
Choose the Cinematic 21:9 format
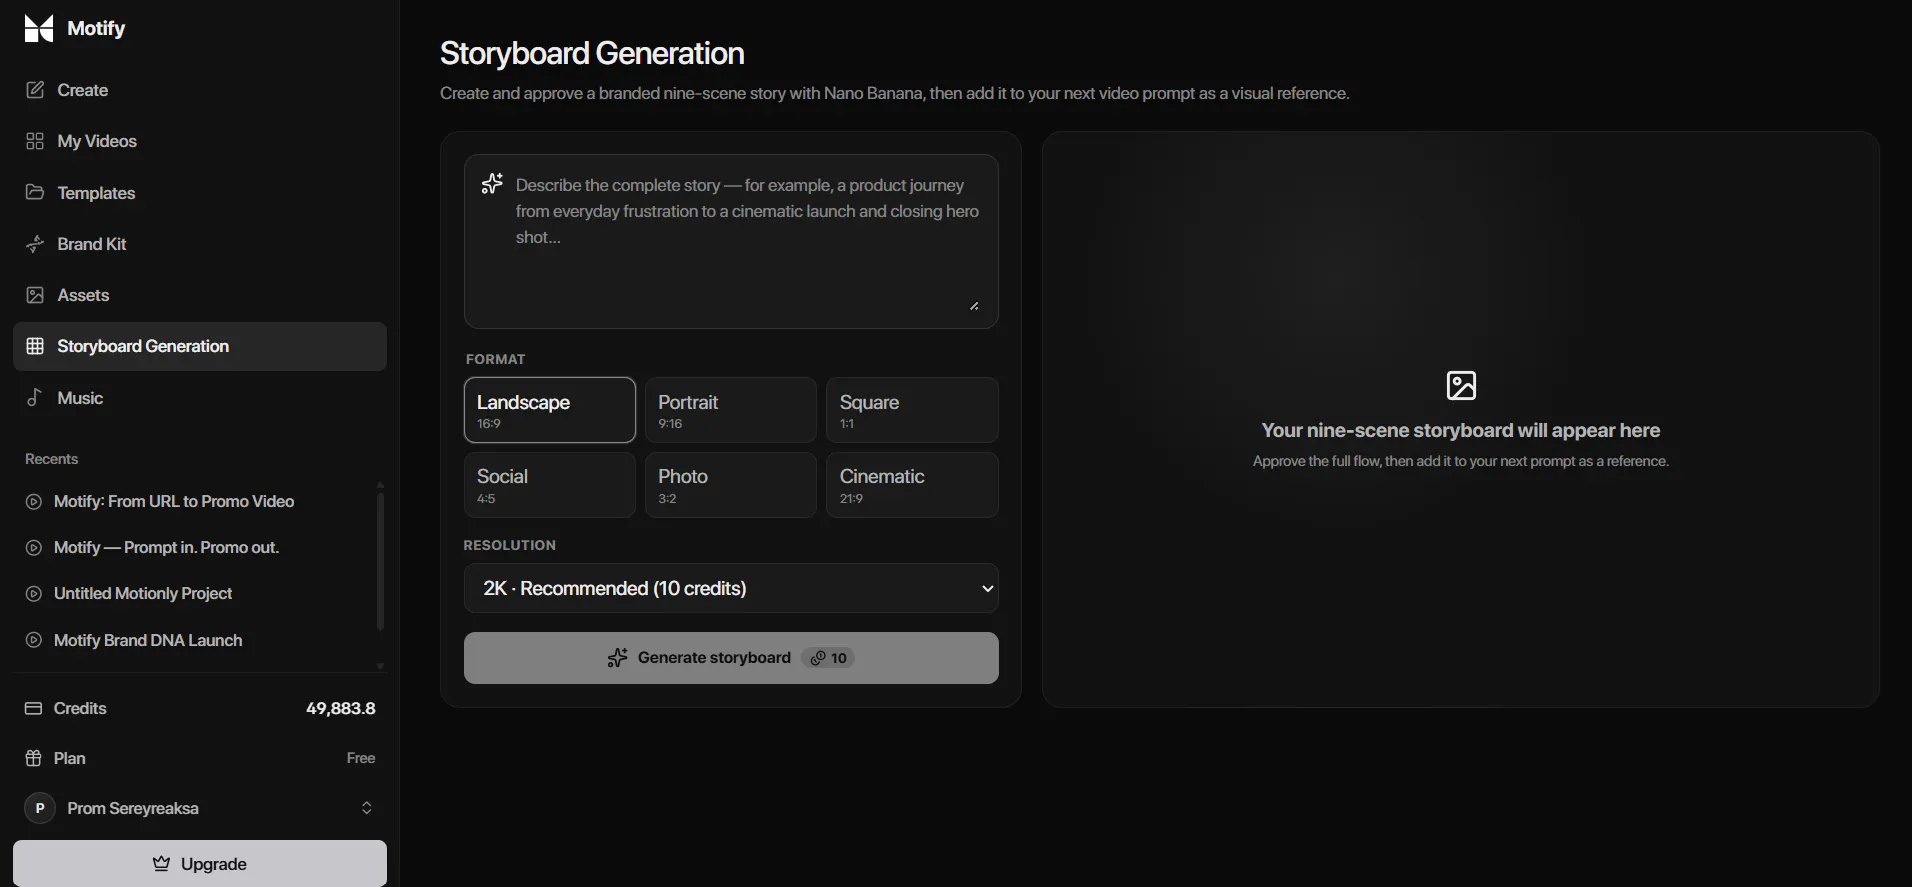(912, 485)
